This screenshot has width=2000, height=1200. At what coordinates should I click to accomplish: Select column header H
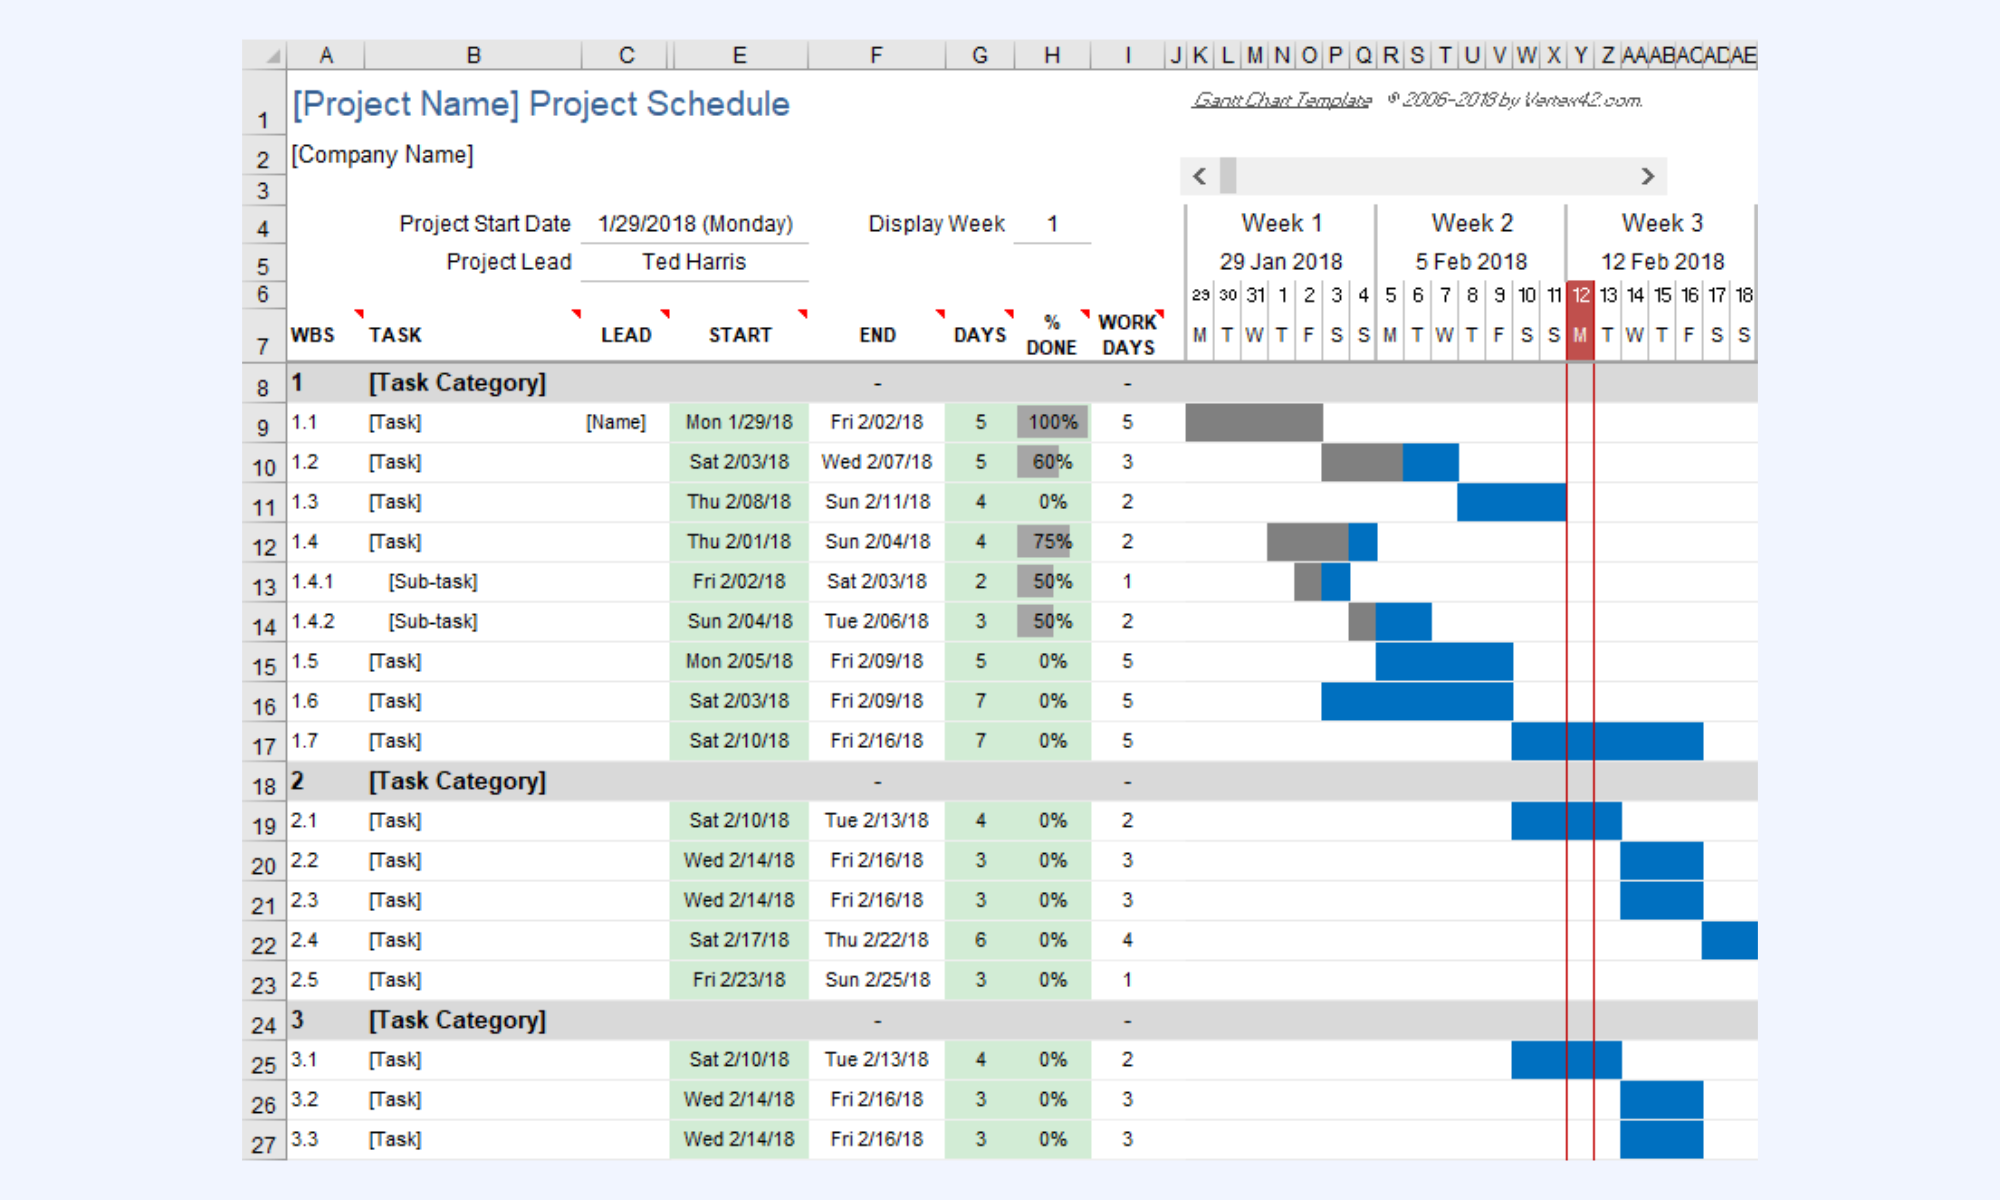(x=1052, y=55)
